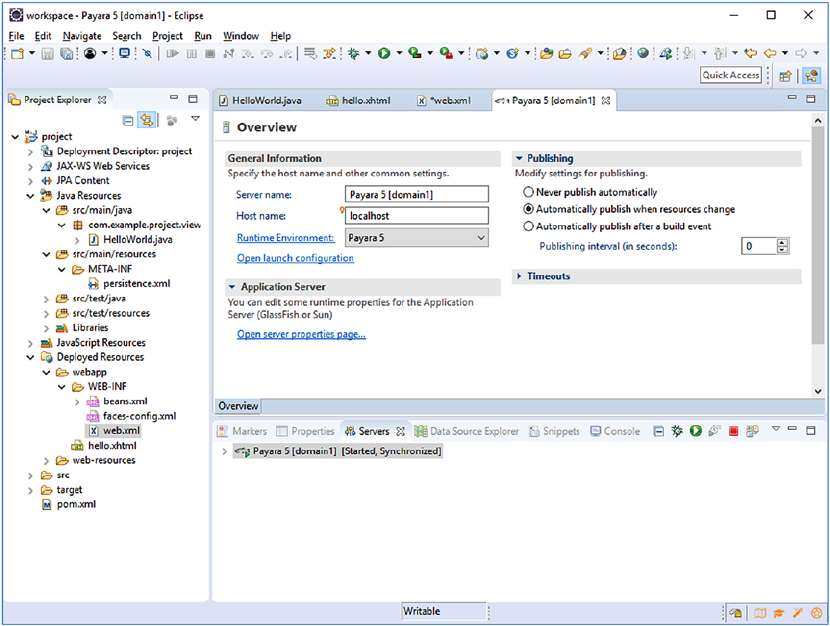Switch to the hello.xhtml editor tab
830x626 pixels.
pyautogui.click(x=359, y=101)
